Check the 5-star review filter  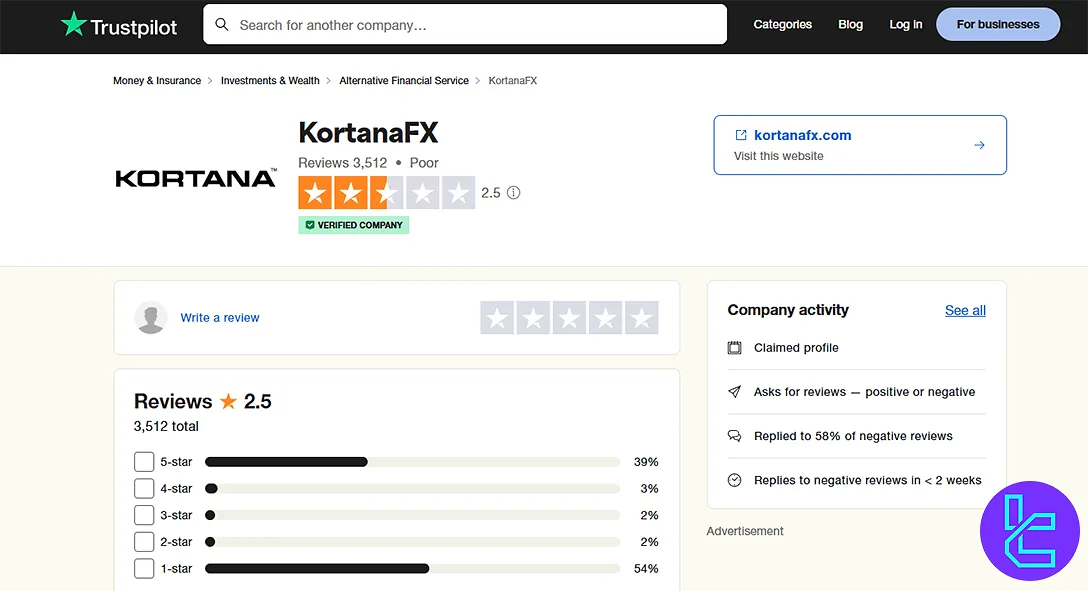click(144, 461)
